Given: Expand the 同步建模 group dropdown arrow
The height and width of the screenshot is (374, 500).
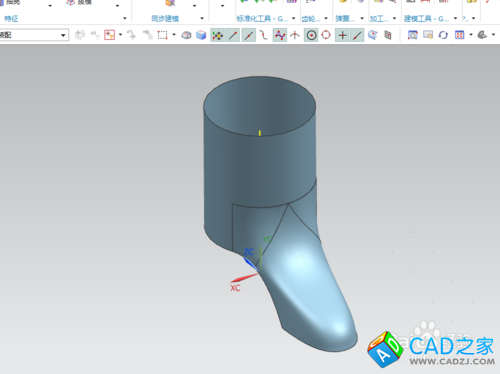Looking at the screenshot, I should [x=202, y=18].
